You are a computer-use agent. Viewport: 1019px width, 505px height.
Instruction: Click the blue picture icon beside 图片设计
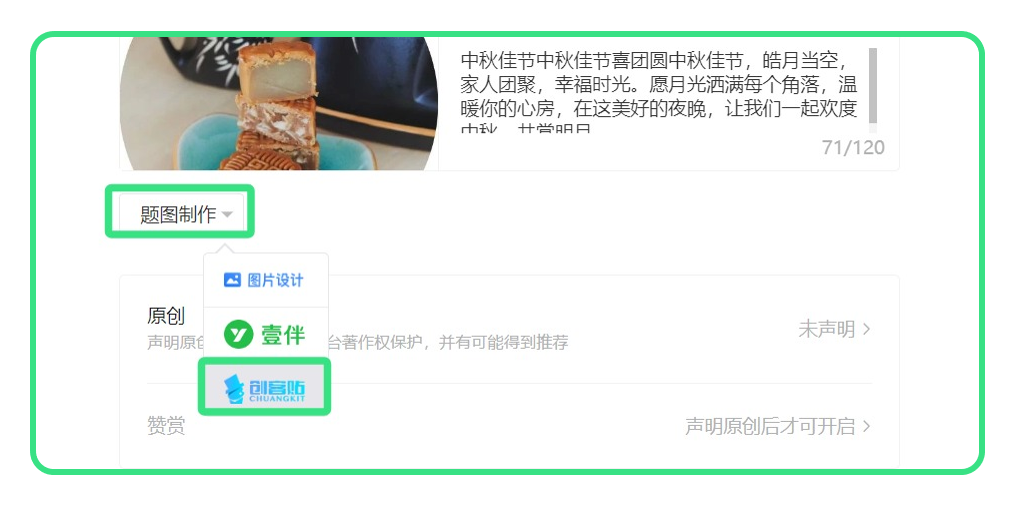pos(232,280)
